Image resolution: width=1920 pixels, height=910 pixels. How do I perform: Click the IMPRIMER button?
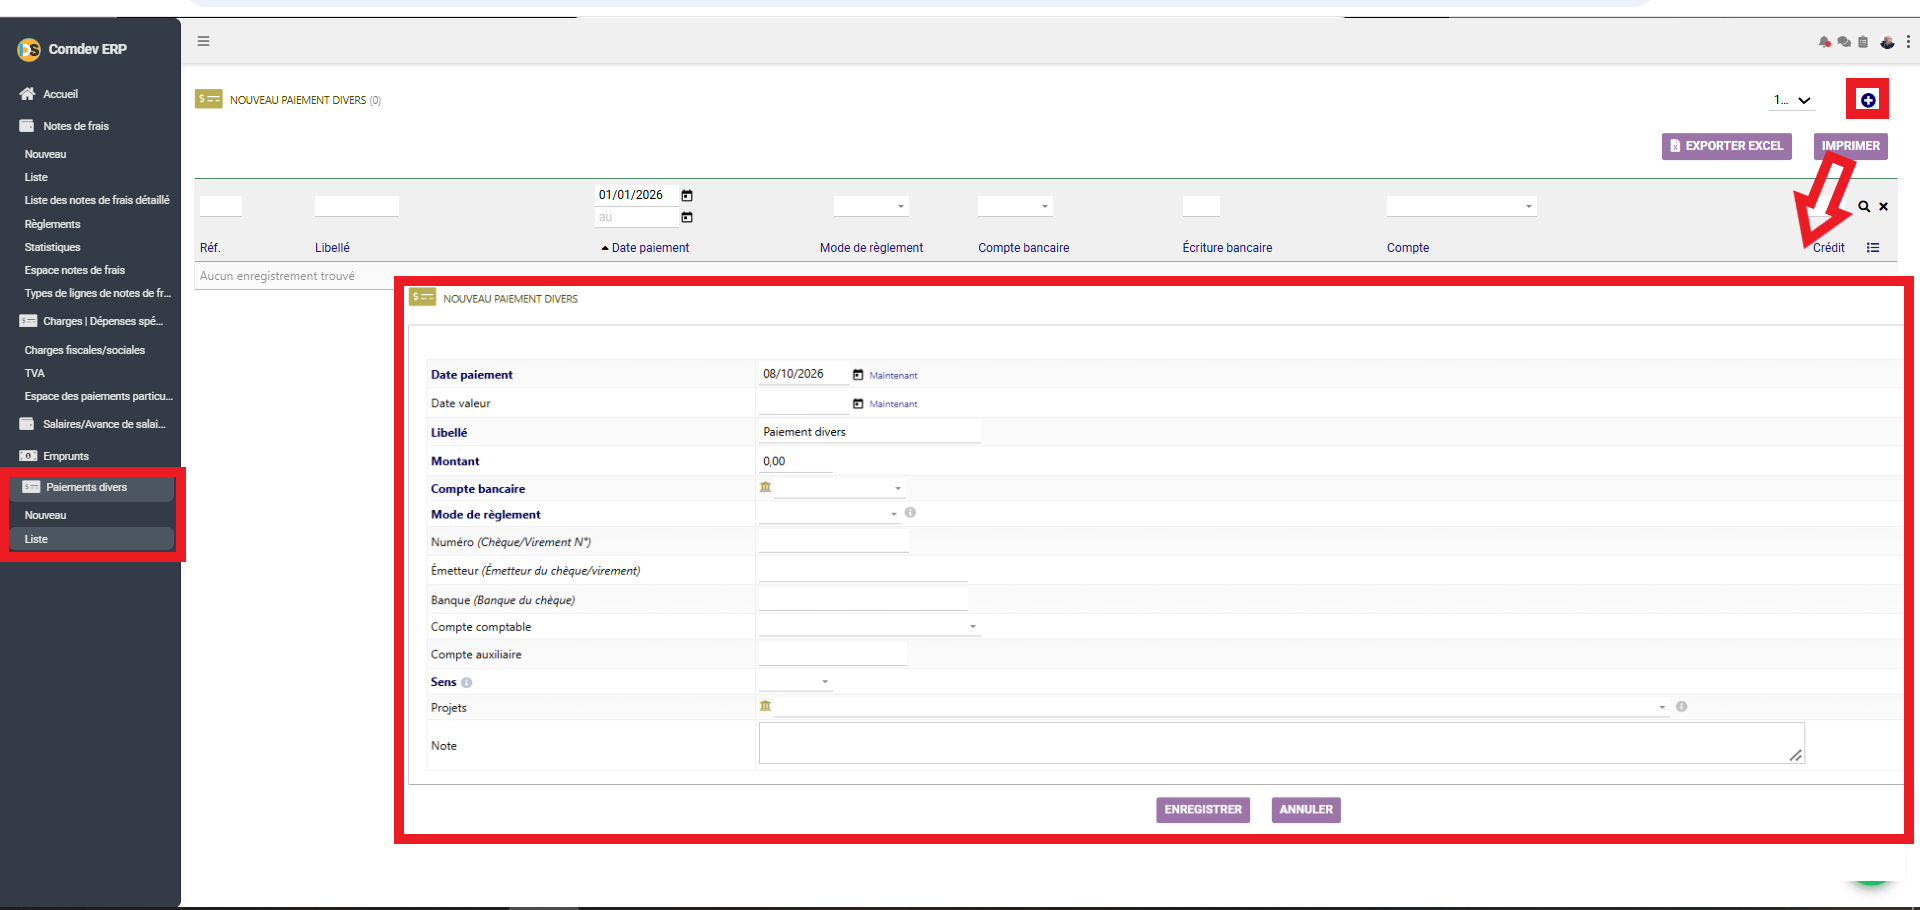click(1851, 146)
